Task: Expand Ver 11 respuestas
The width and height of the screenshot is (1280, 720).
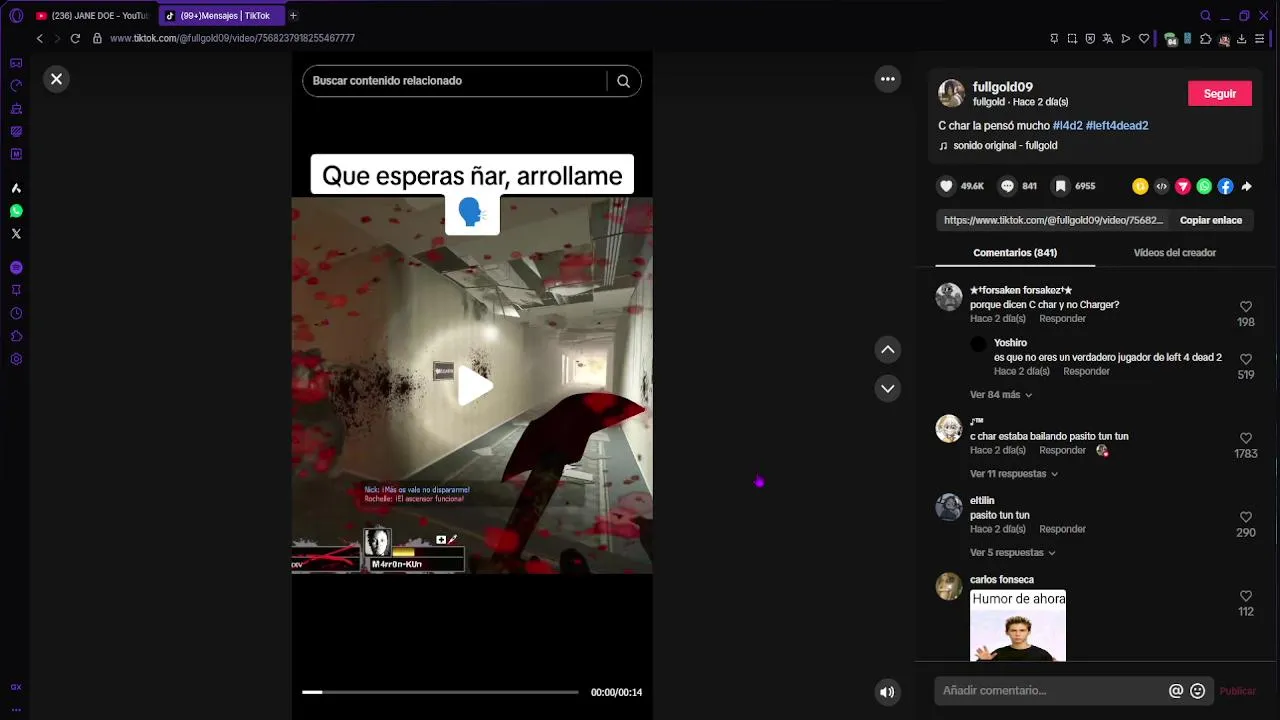Action: (x=1013, y=474)
